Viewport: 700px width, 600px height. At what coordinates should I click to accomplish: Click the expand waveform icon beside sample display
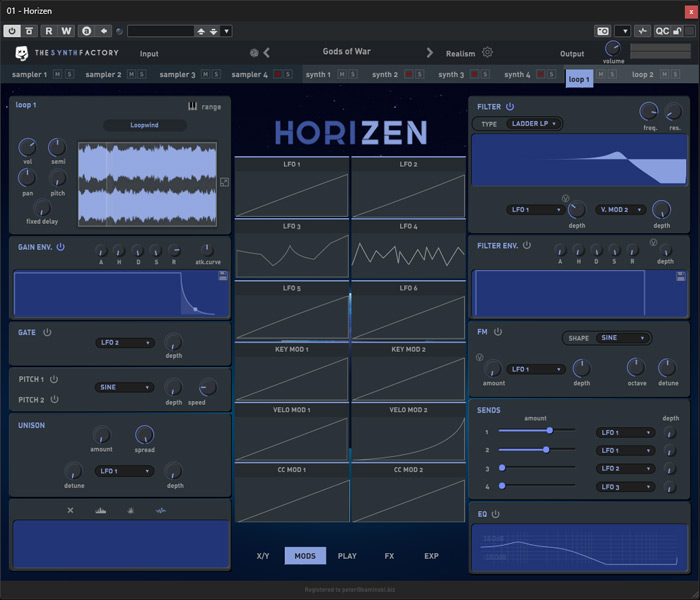point(224,182)
